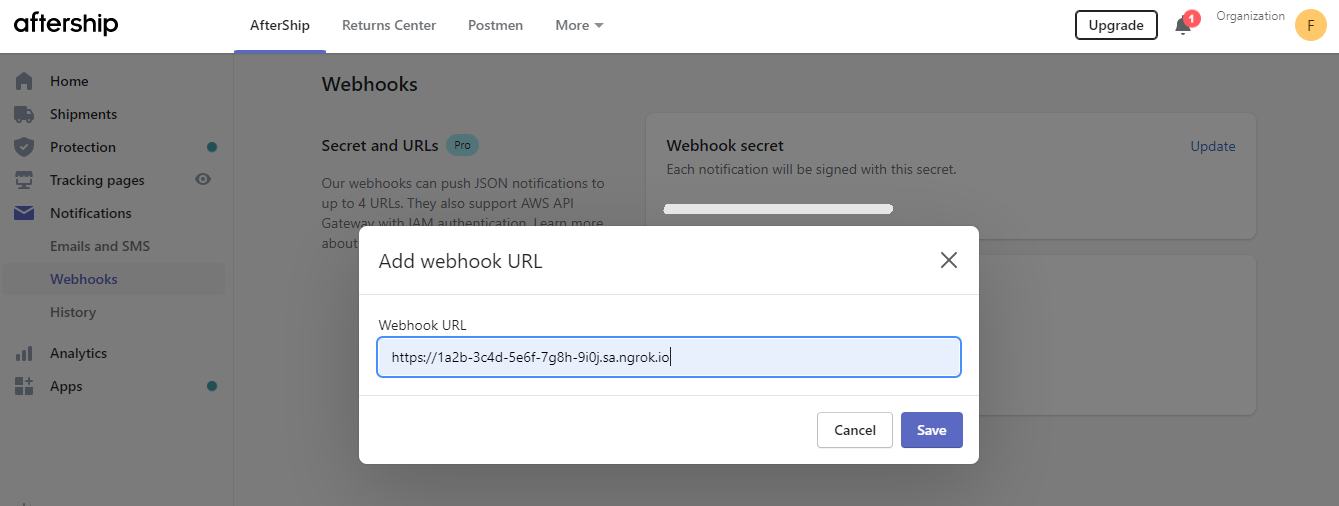1339x506 pixels.
Task: Click the Analytics bar chart icon
Action: 24,353
